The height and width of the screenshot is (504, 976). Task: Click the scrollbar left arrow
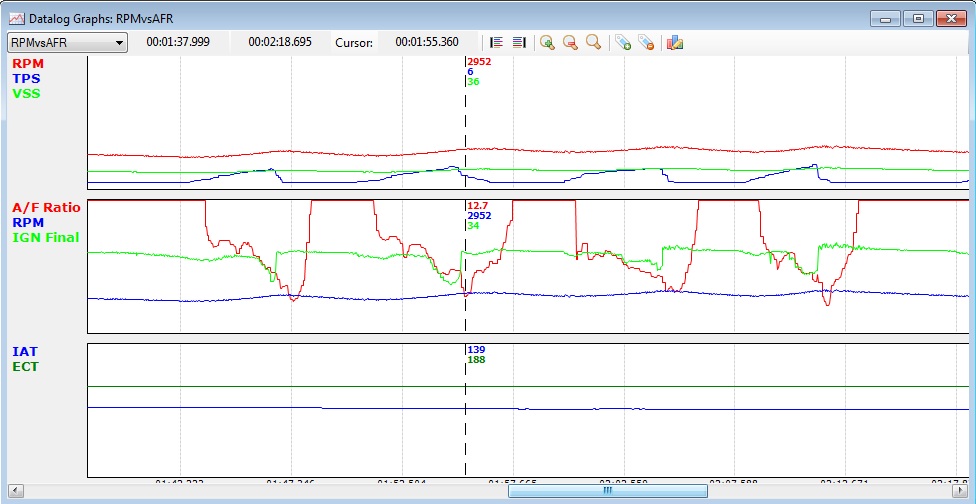(14, 491)
